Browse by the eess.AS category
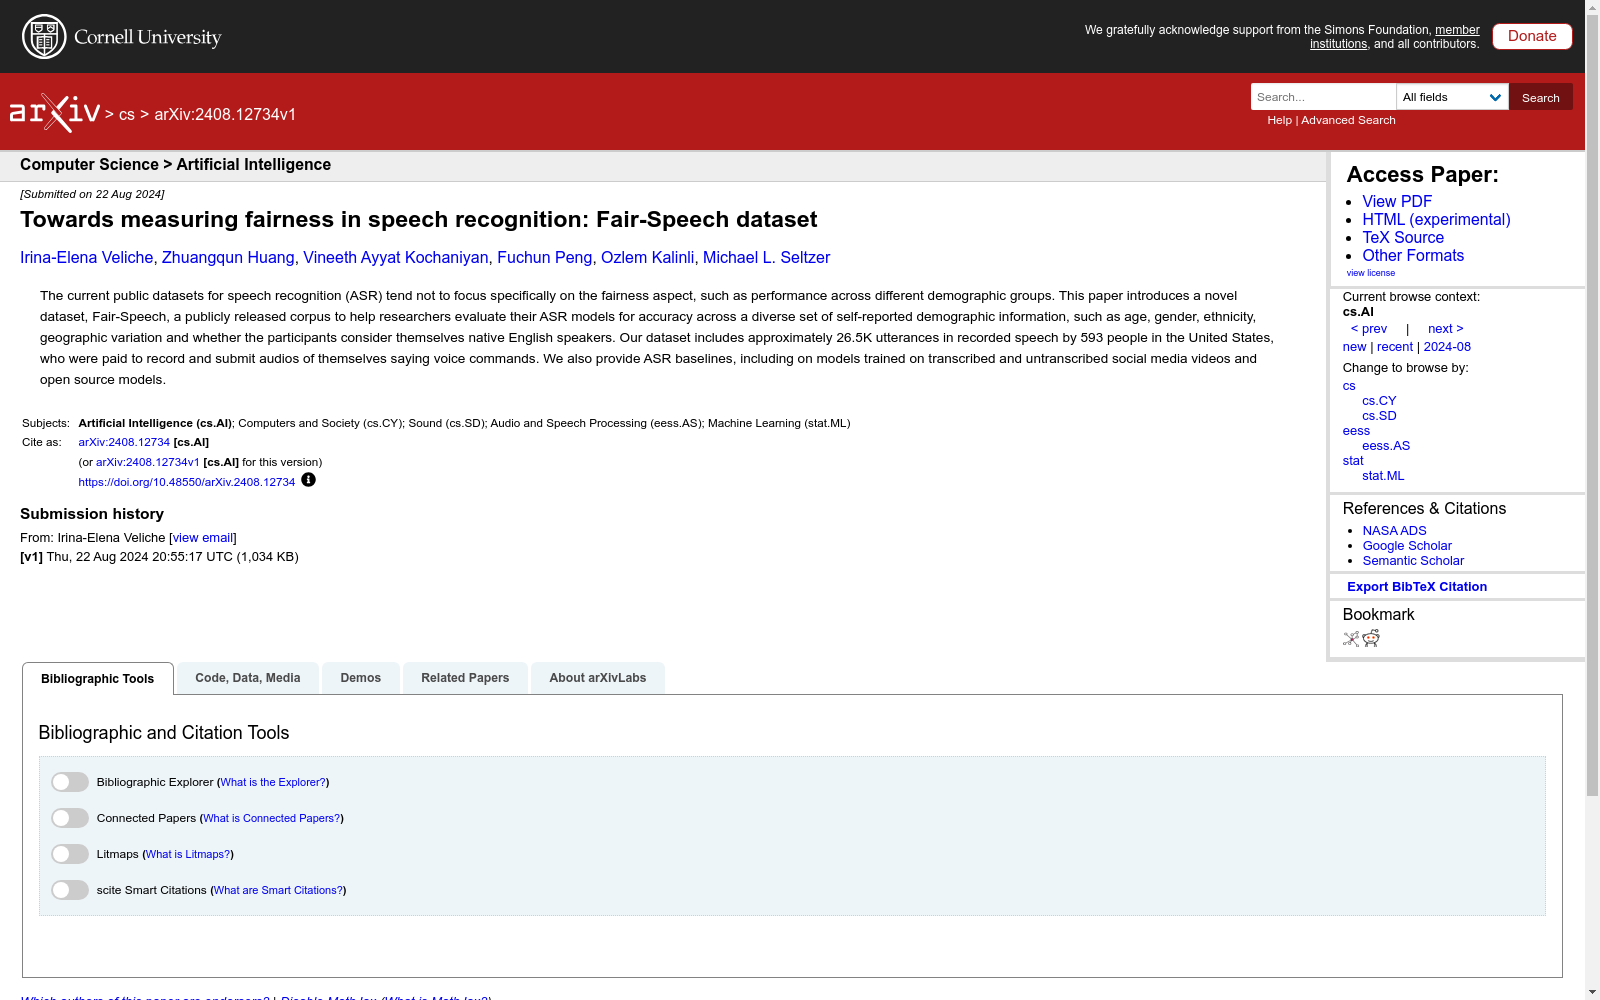The height and width of the screenshot is (1000, 1600). tap(1386, 446)
